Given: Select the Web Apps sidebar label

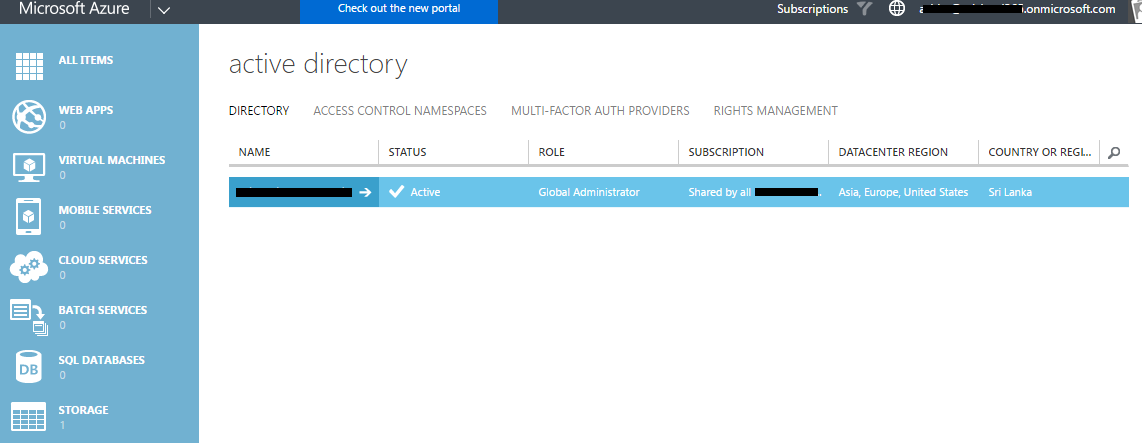Looking at the screenshot, I should 86,110.
